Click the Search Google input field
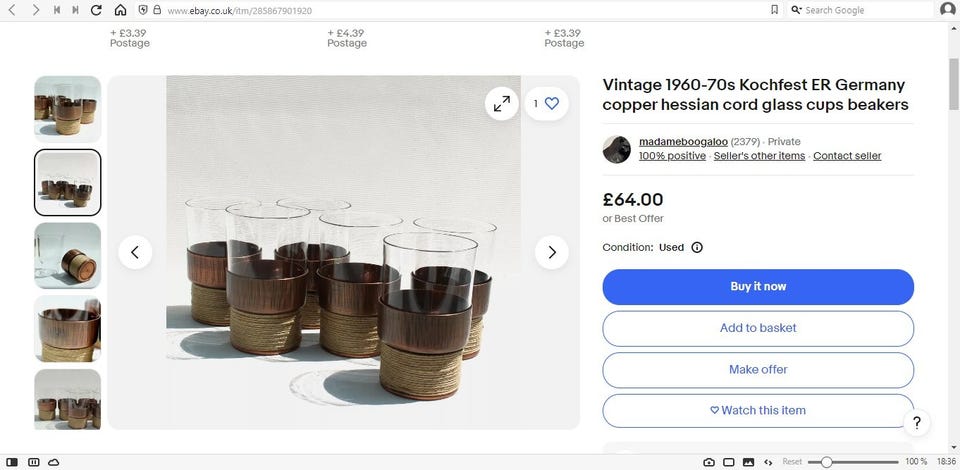This screenshot has height=470, width=960. pos(860,10)
